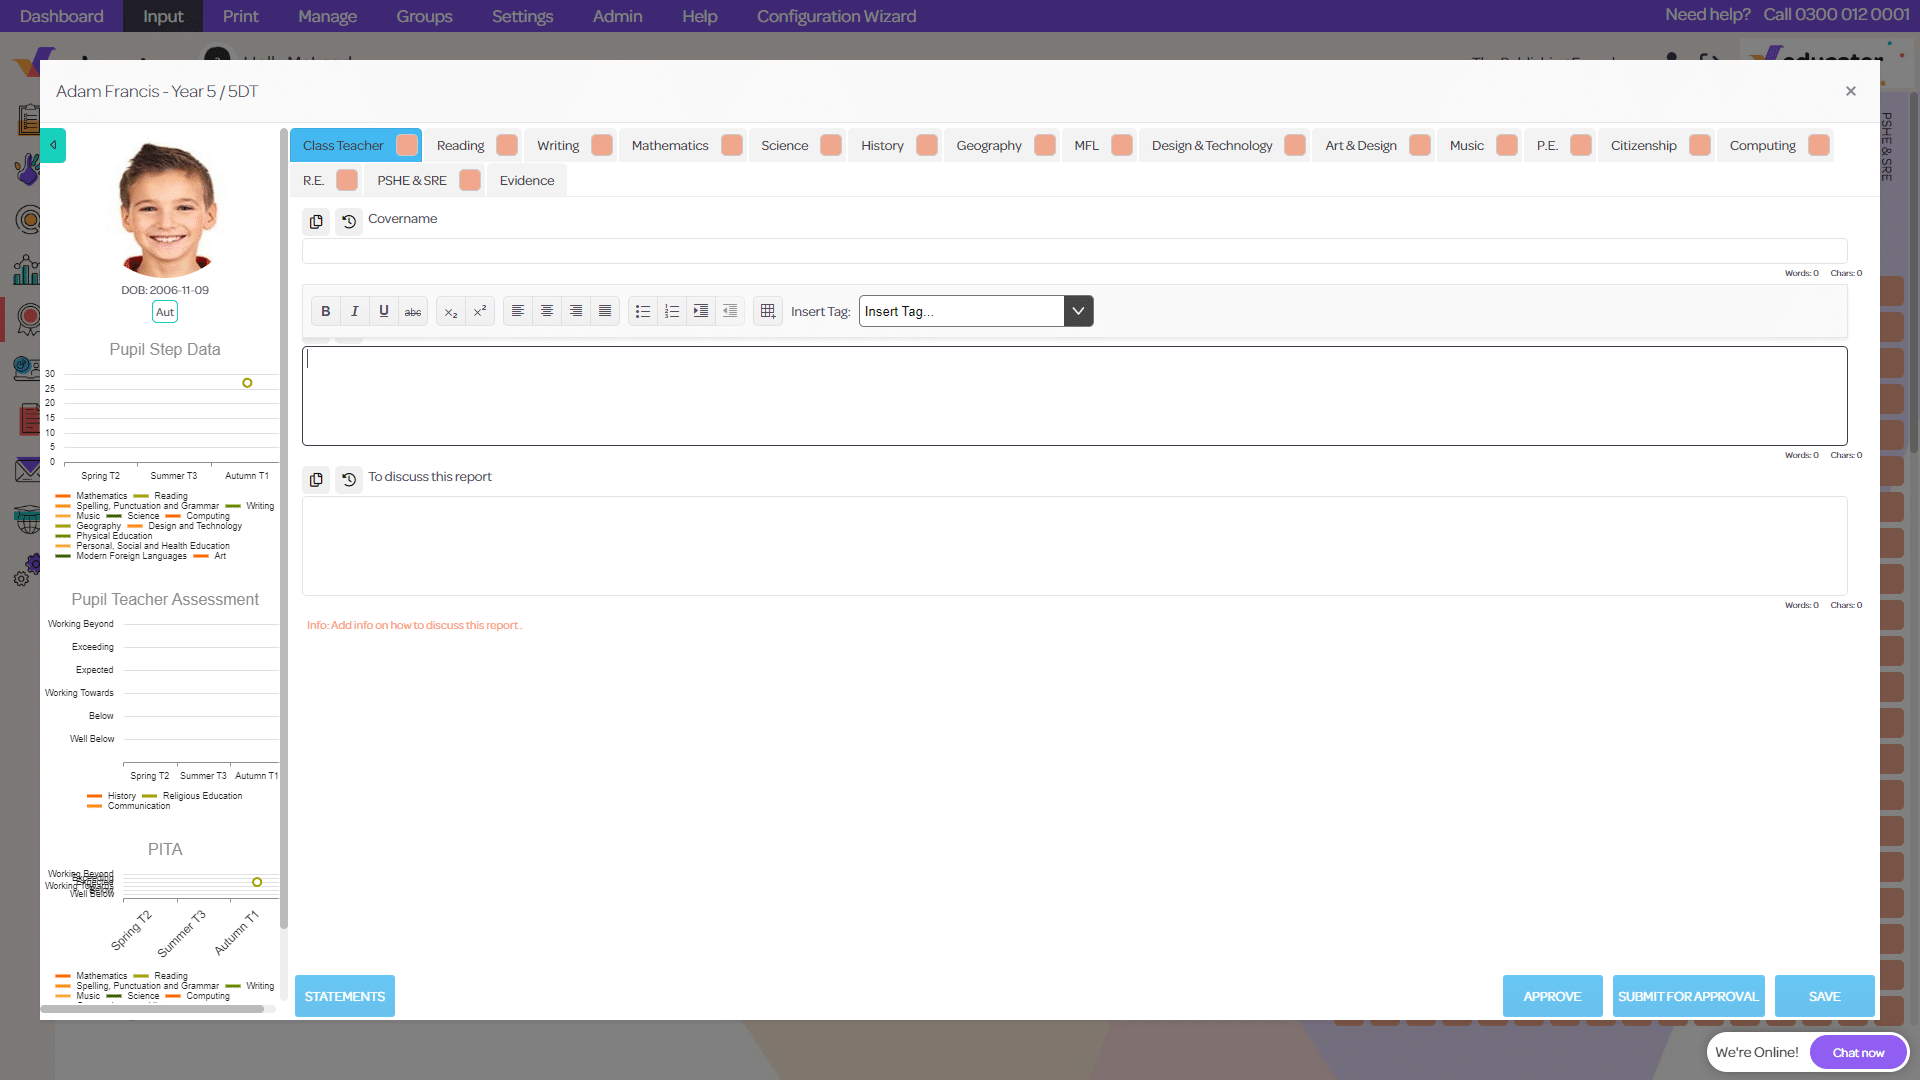This screenshot has height=1080, width=1920.
Task: Apply strikethrough formatting
Action: click(413, 311)
